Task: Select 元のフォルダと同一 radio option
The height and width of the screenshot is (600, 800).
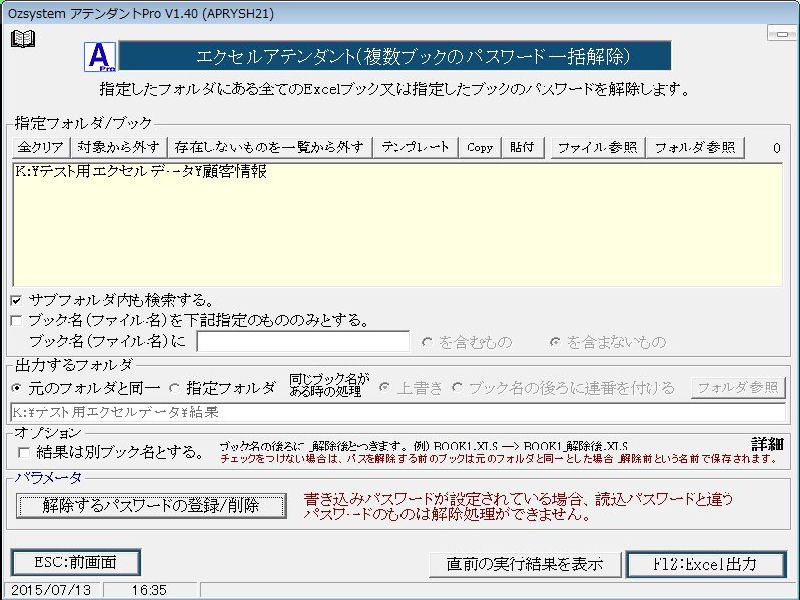Action: 17,388
